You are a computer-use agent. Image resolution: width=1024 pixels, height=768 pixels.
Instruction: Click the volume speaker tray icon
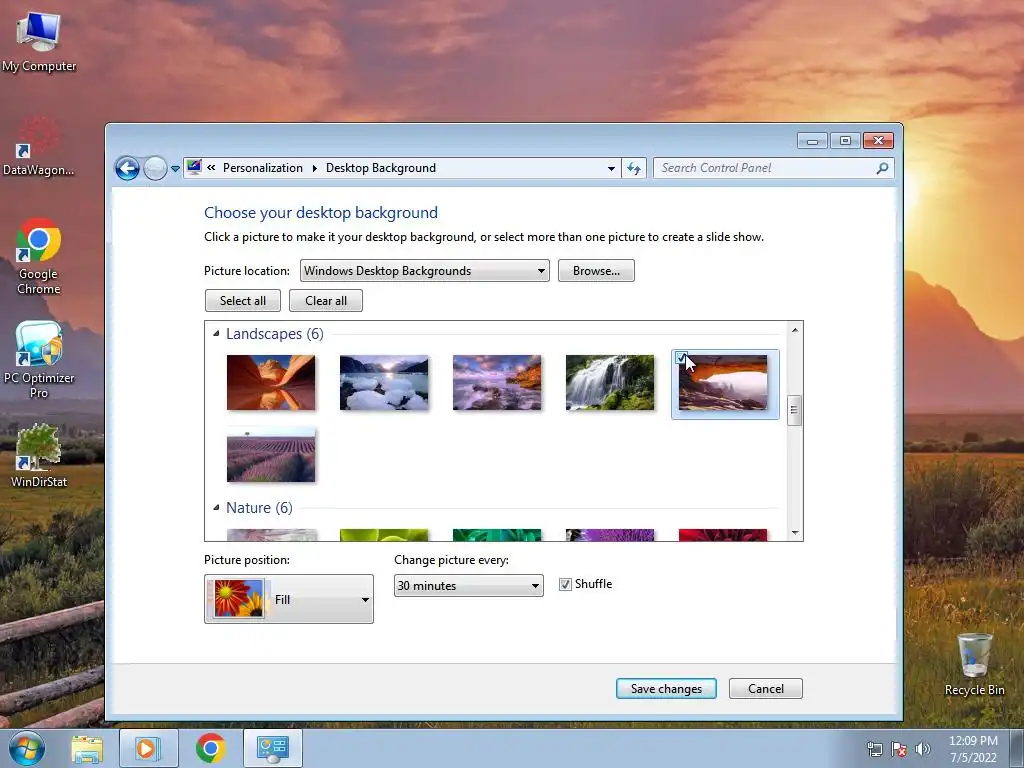[x=923, y=749]
